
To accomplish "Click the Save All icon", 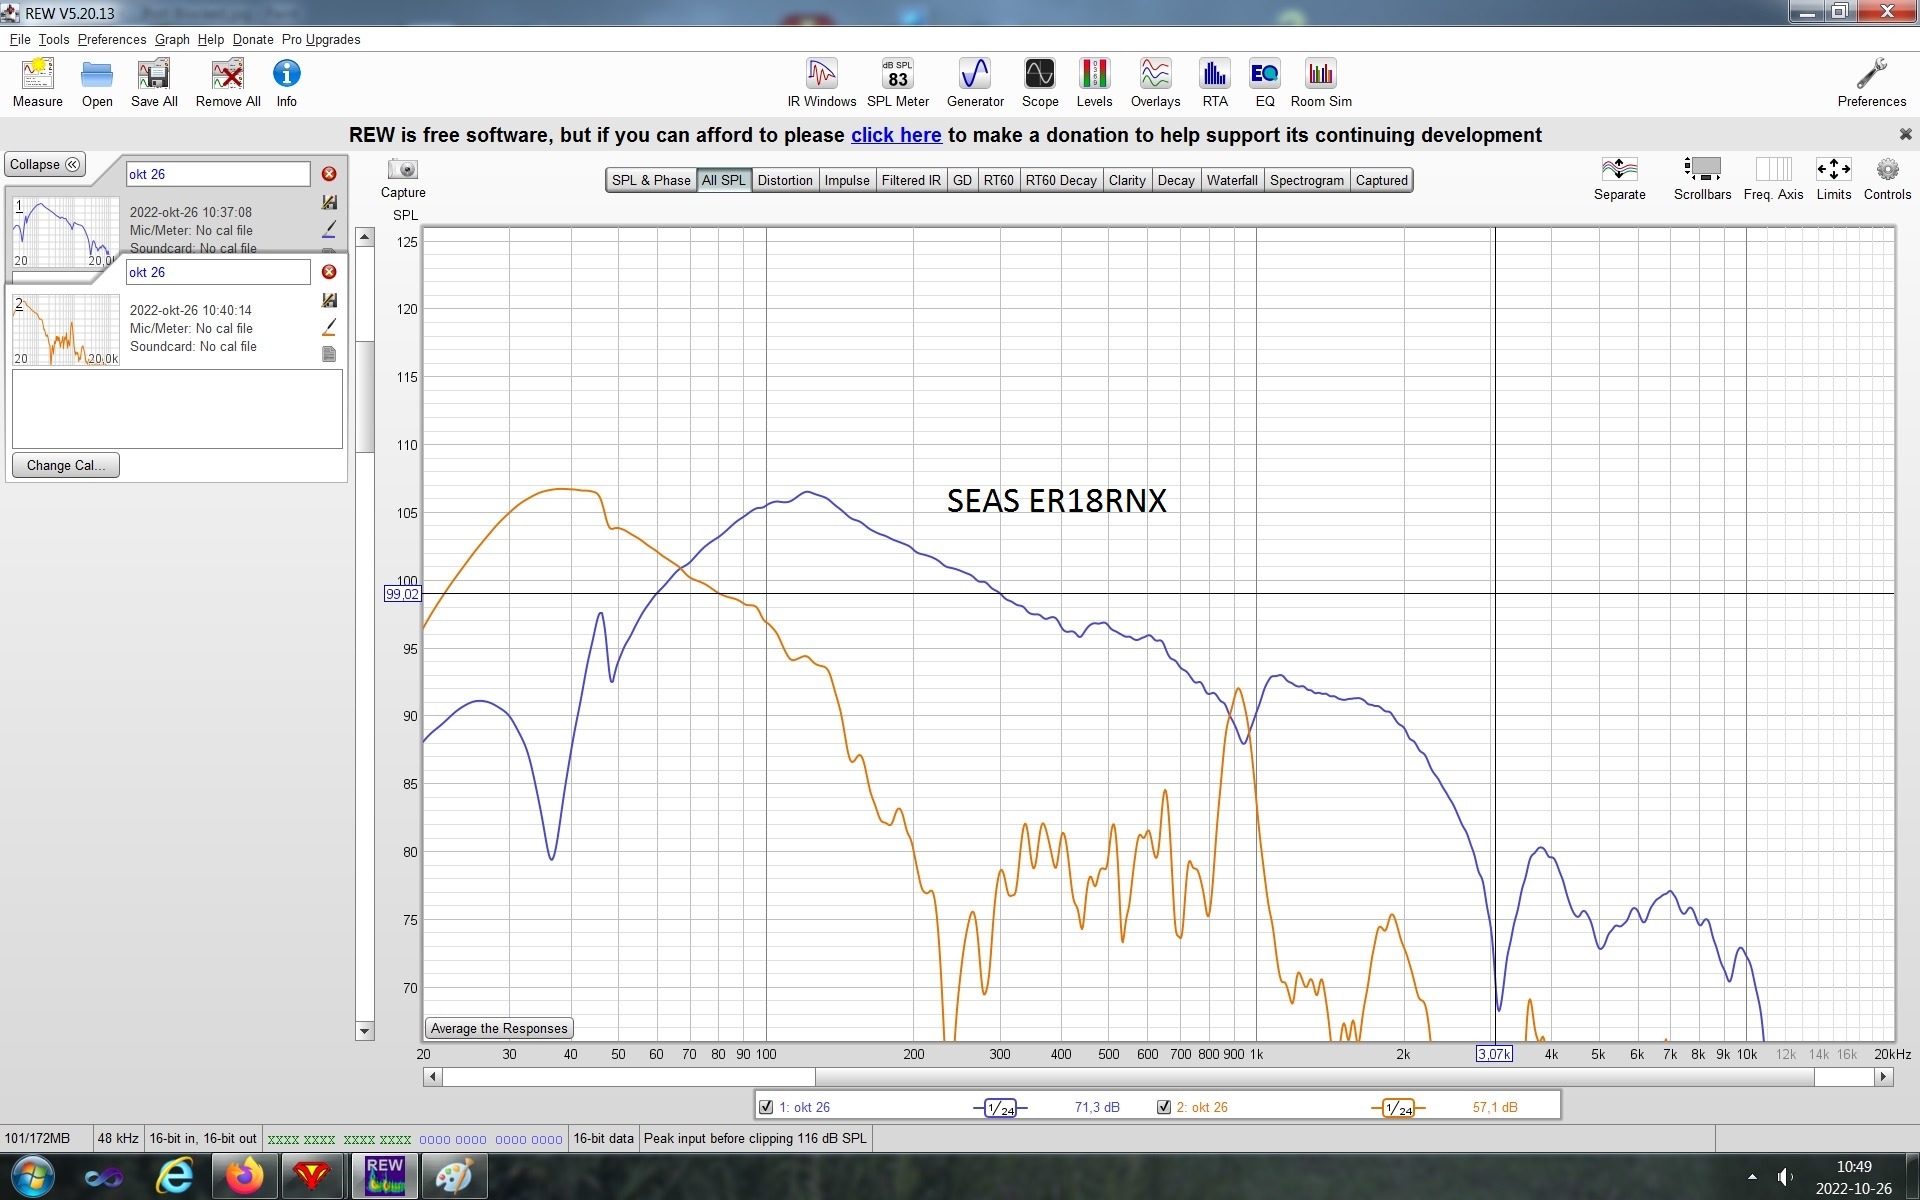I will point(154,82).
